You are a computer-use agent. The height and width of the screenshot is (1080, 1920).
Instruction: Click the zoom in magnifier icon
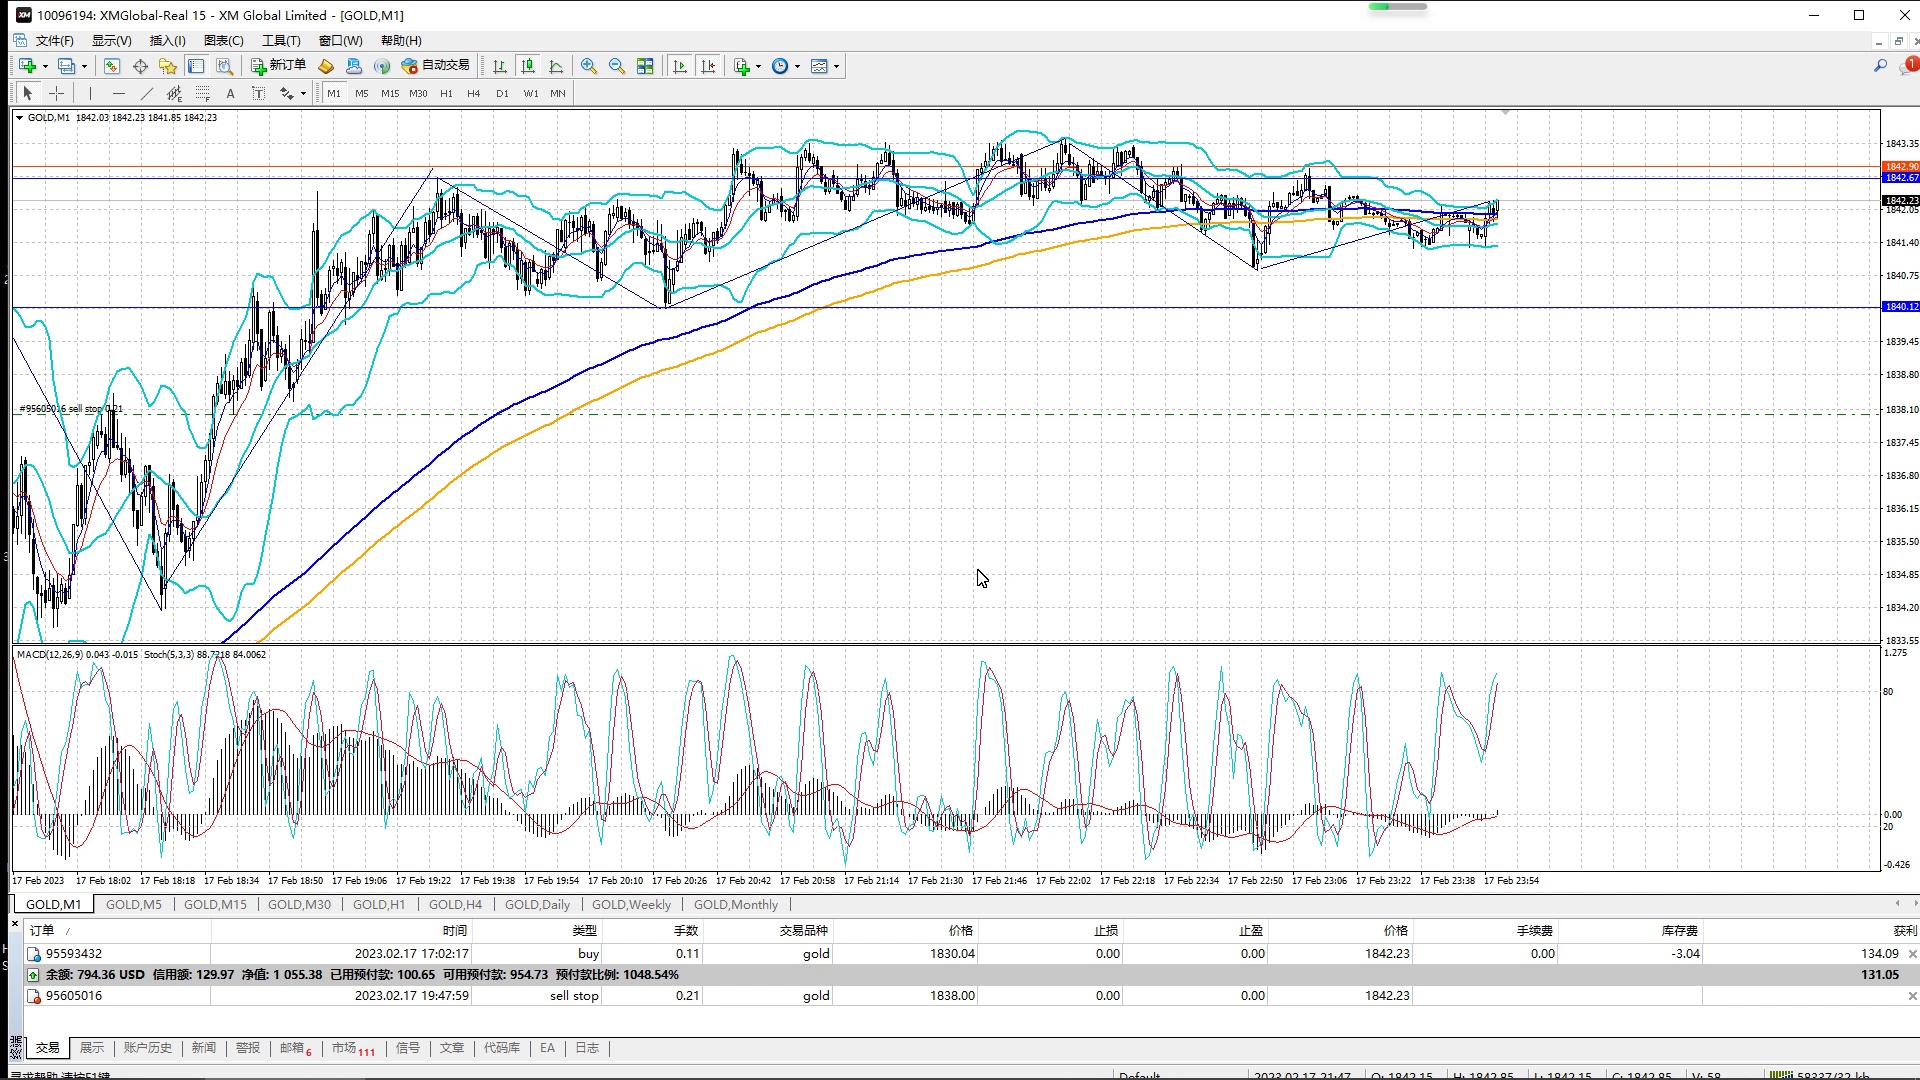(589, 66)
